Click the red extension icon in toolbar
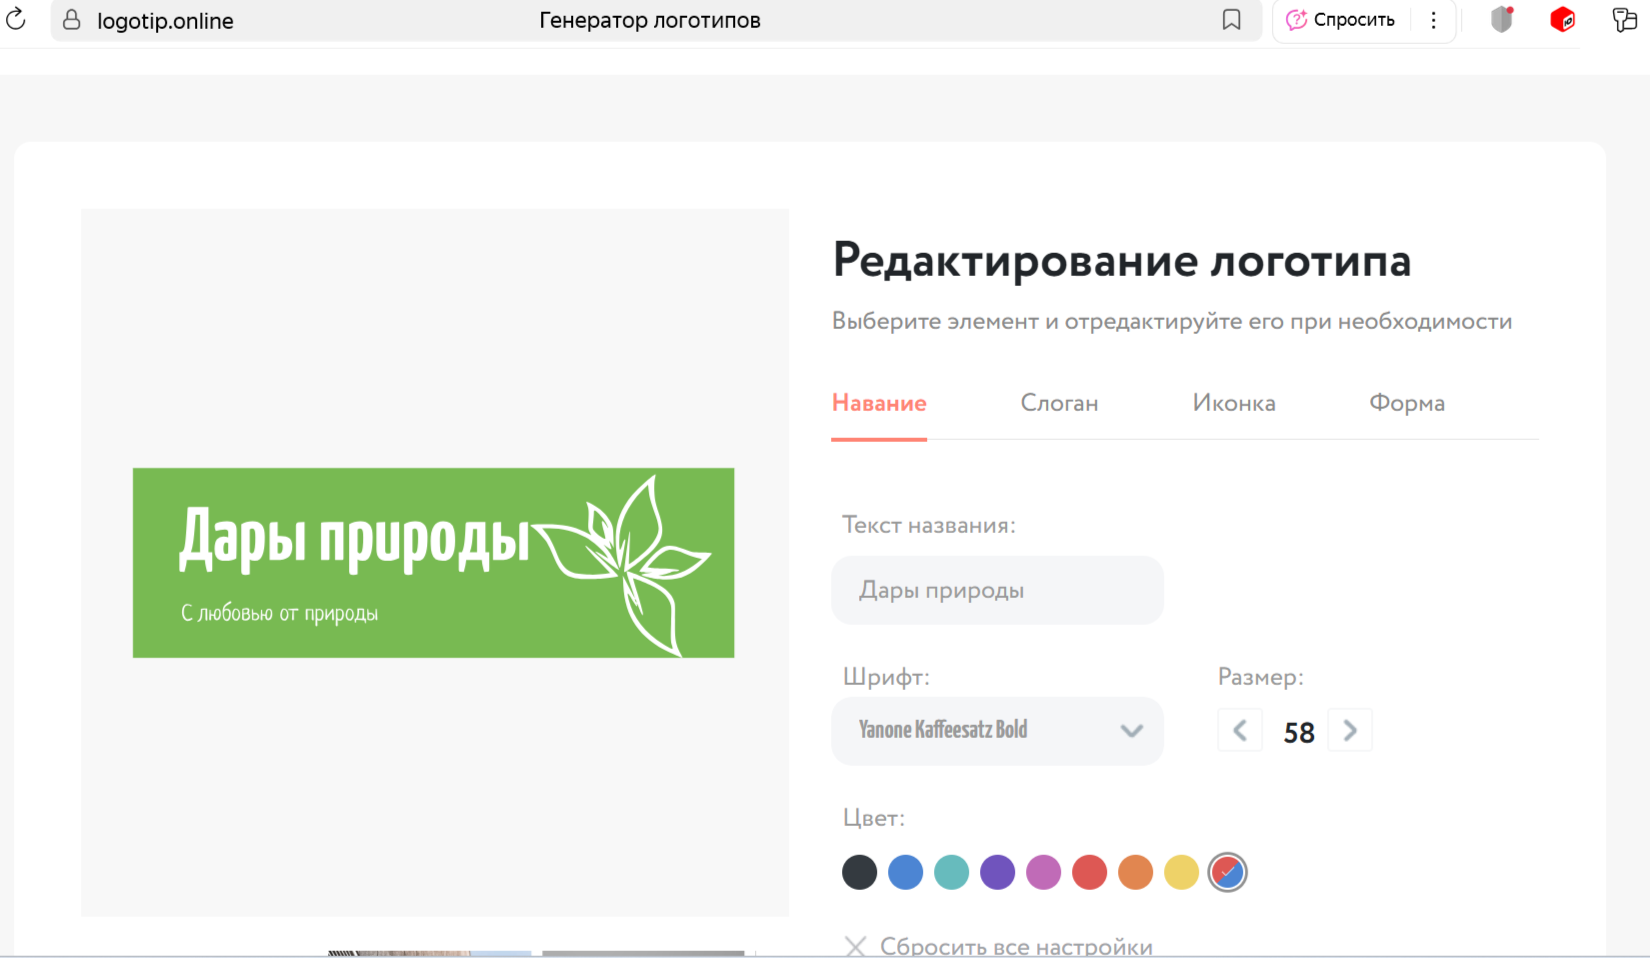 pyautogui.click(x=1562, y=20)
